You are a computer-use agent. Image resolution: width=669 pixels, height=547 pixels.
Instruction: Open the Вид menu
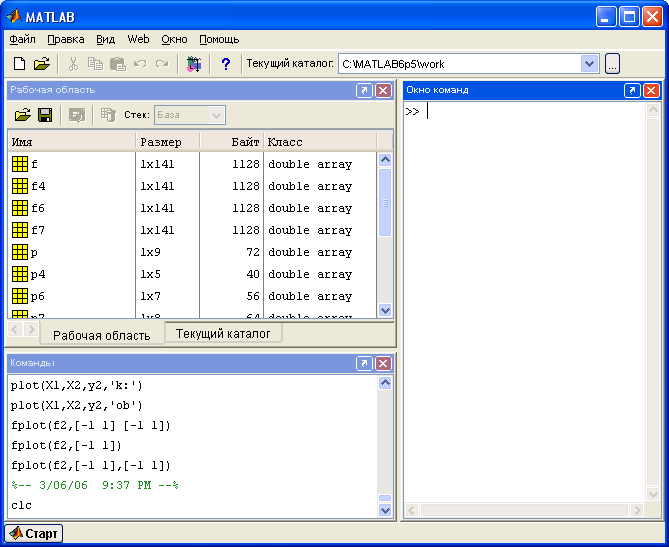point(105,40)
